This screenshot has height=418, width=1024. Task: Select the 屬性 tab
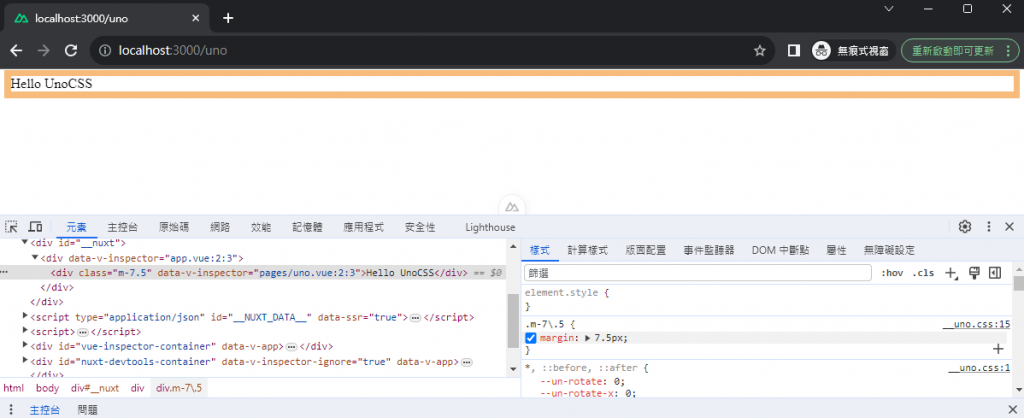[x=837, y=250]
